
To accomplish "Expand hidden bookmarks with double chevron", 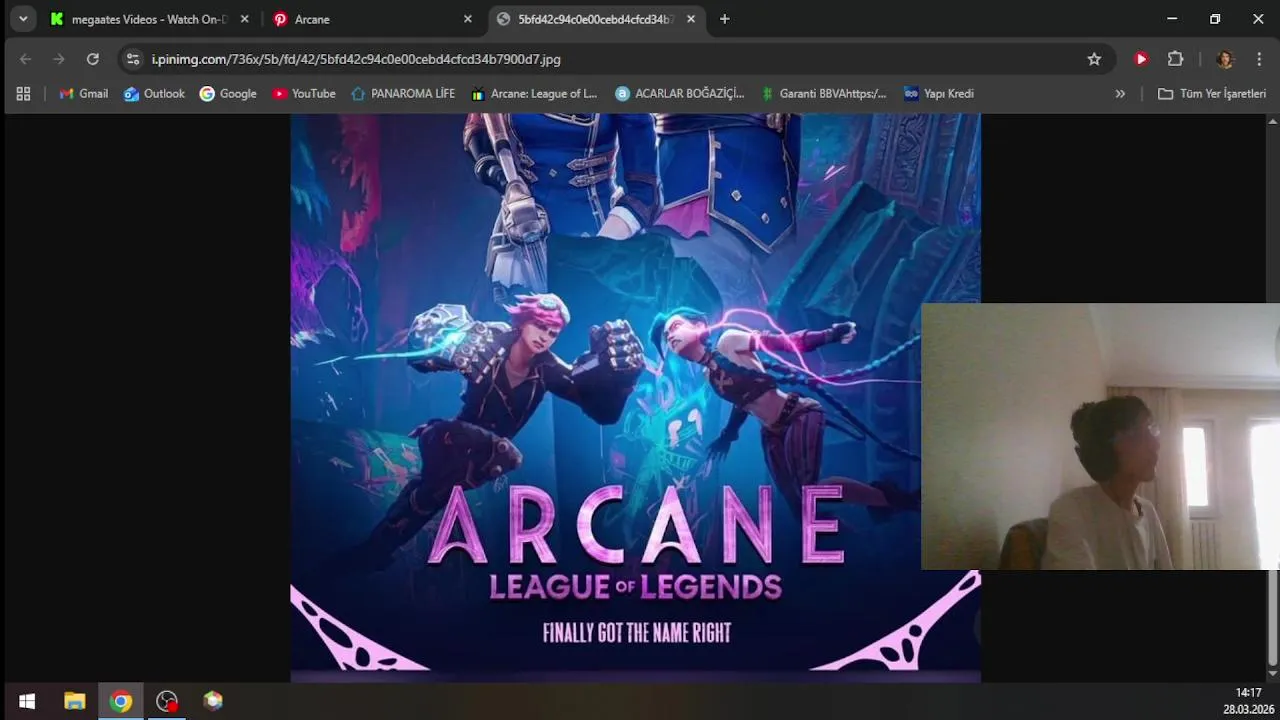I will point(1120,94).
